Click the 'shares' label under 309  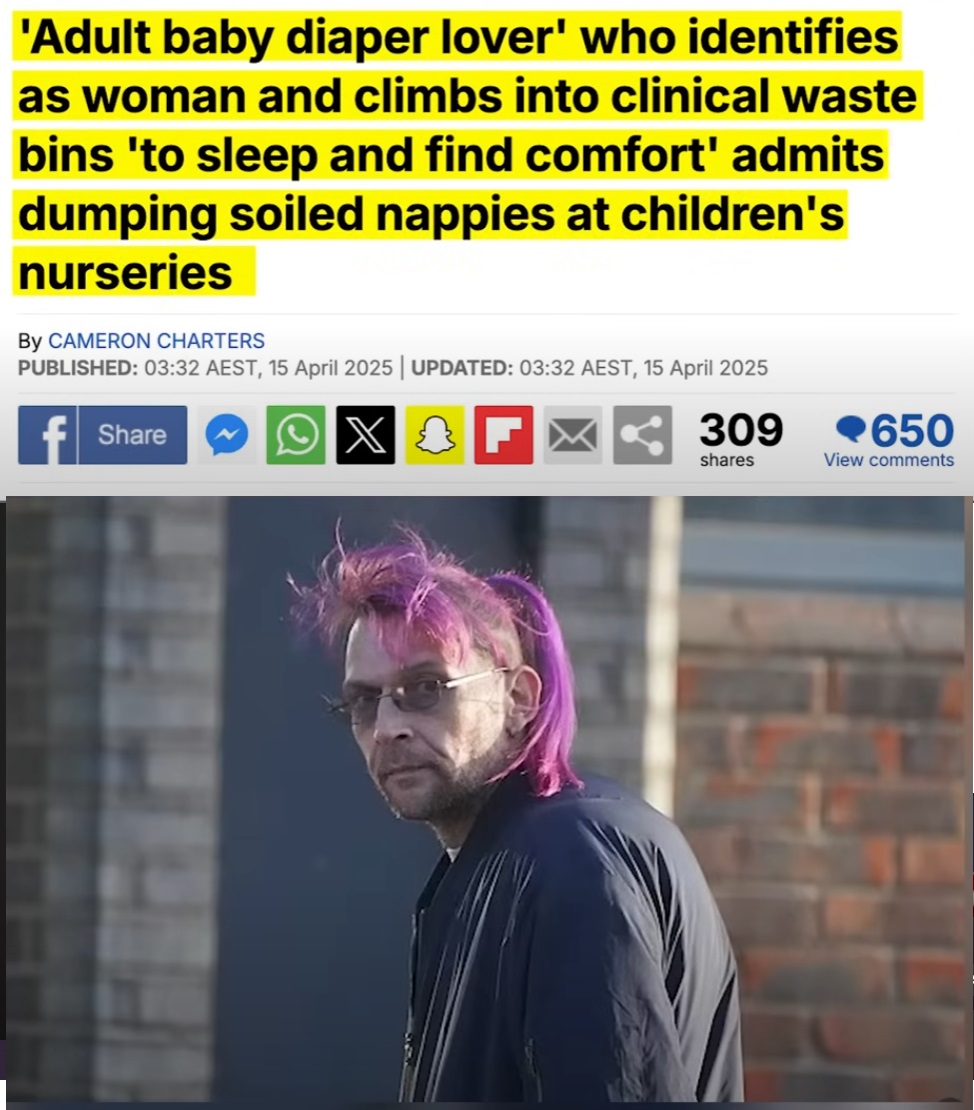click(727, 460)
